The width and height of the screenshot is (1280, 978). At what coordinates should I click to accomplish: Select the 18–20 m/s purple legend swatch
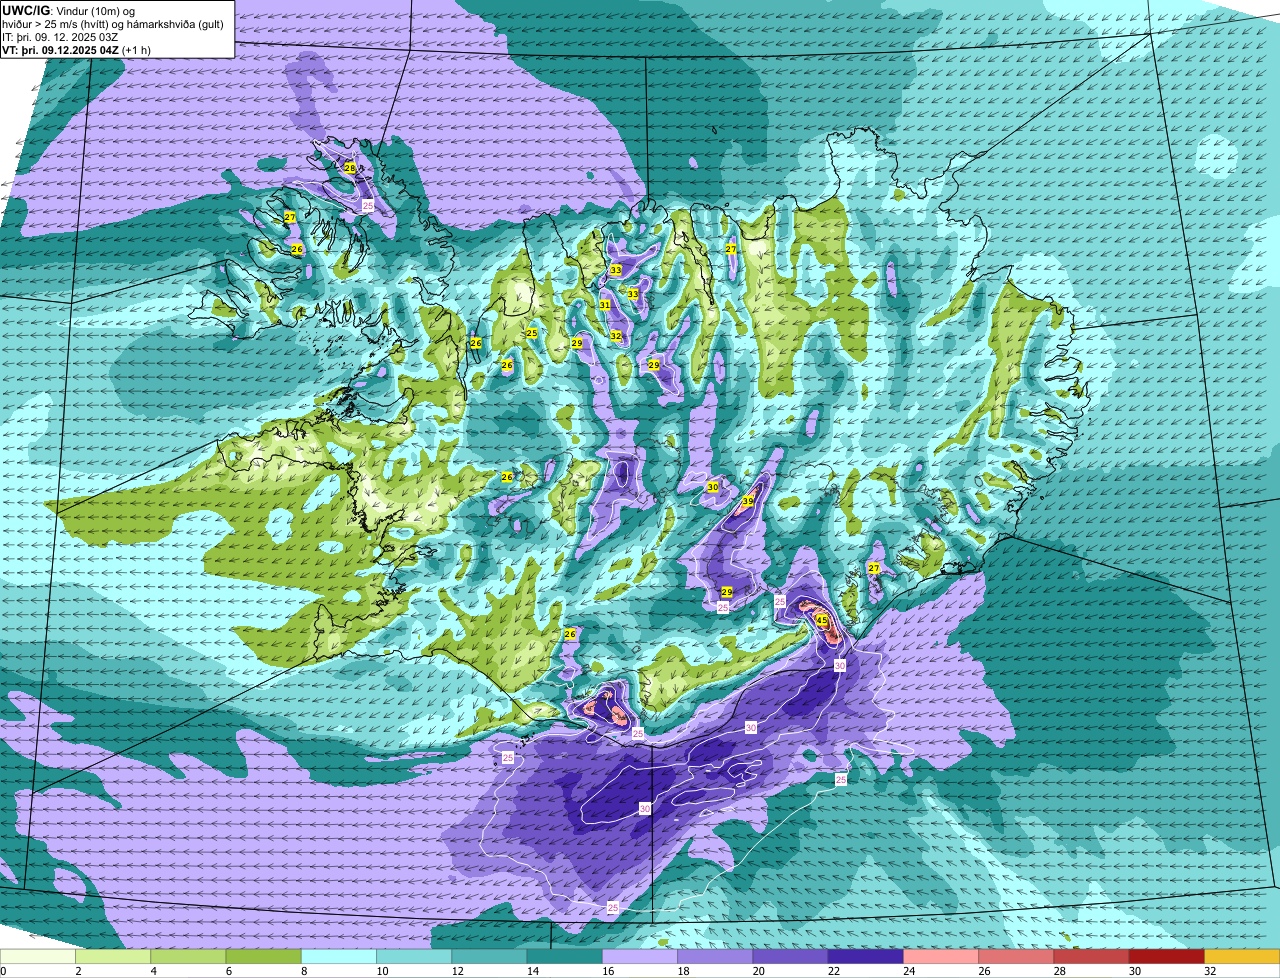[x=715, y=957]
